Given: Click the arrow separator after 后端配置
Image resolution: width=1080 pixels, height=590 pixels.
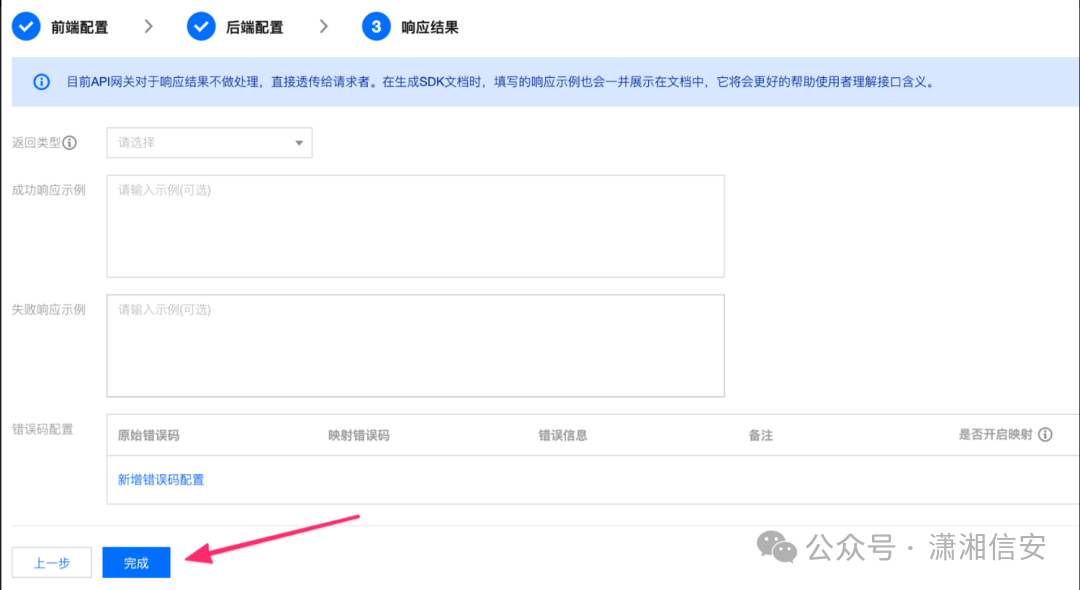Looking at the screenshot, I should tap(324, 26).
